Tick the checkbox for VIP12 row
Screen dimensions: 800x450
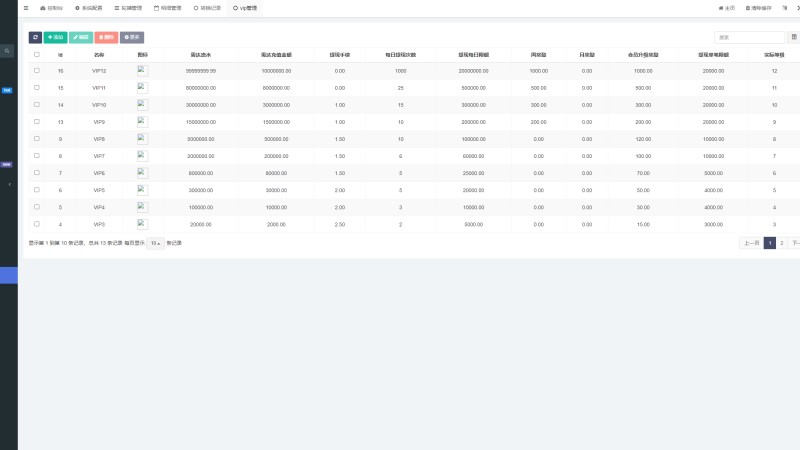37,71
